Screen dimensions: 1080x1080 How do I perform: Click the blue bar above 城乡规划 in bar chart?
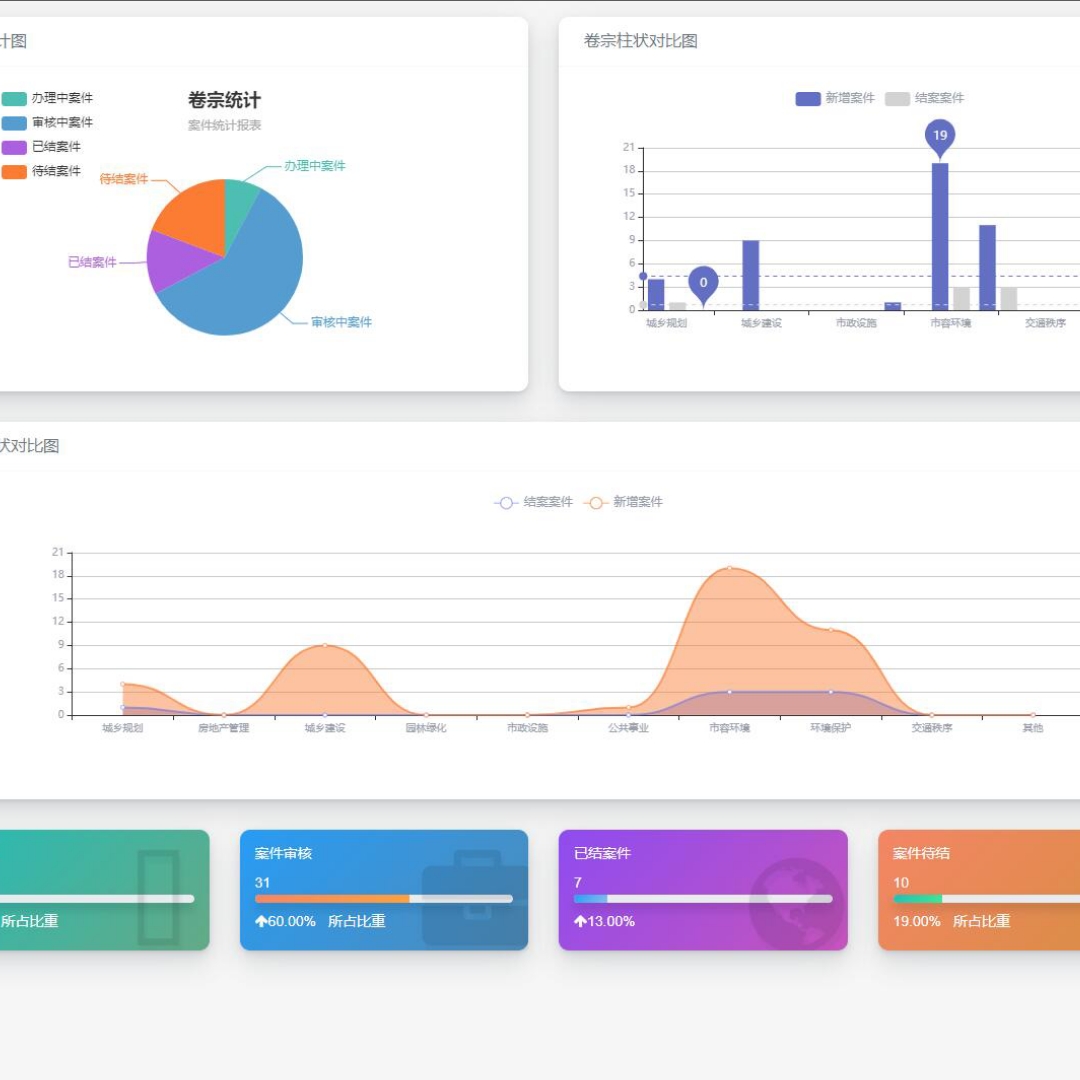click(x=656, y=294)
